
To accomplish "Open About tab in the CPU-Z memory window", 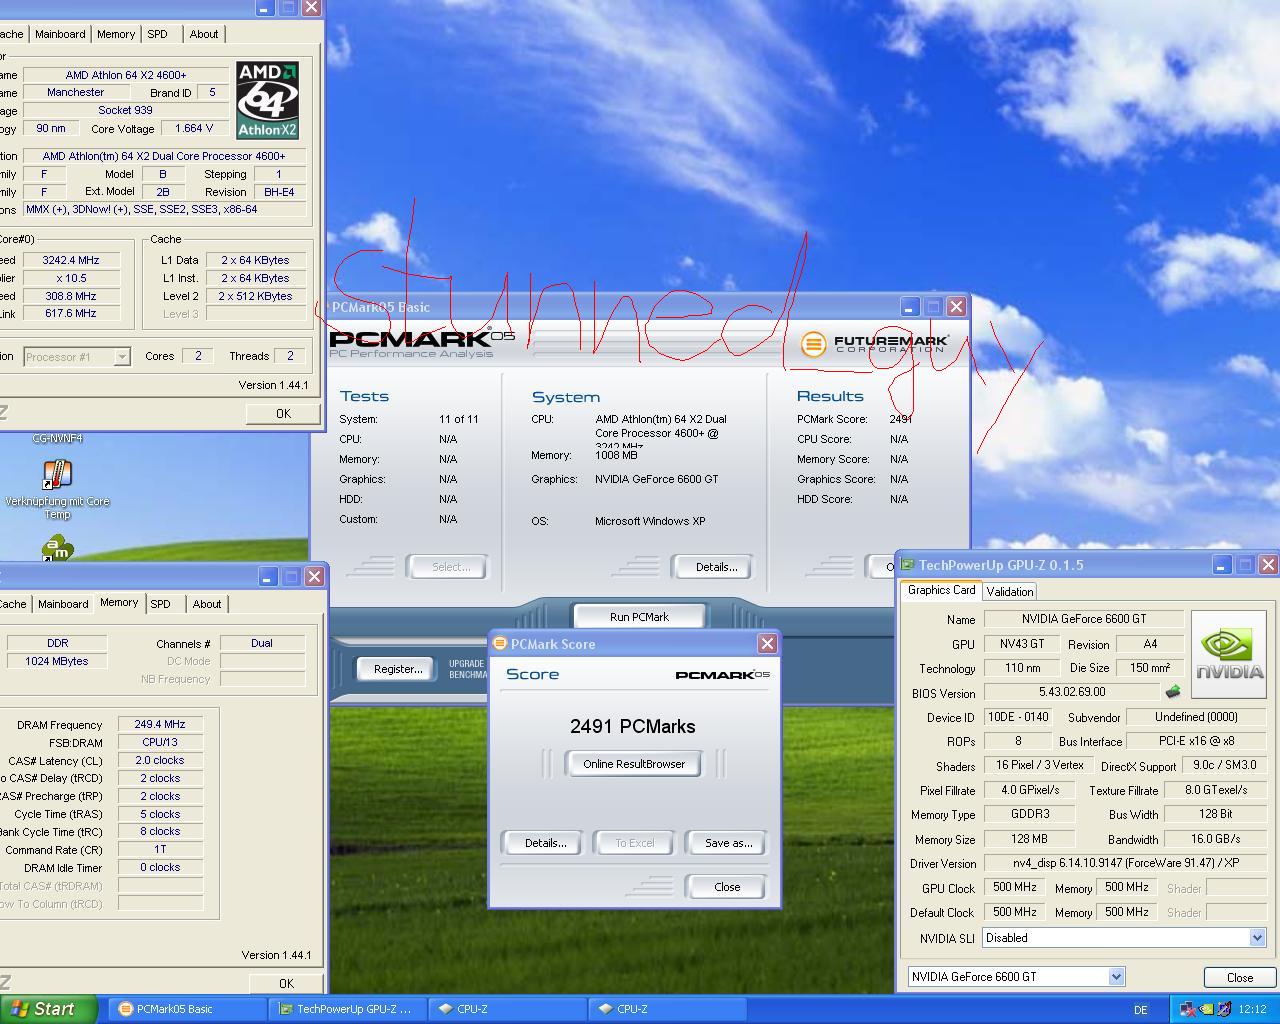I will point(207,604).
